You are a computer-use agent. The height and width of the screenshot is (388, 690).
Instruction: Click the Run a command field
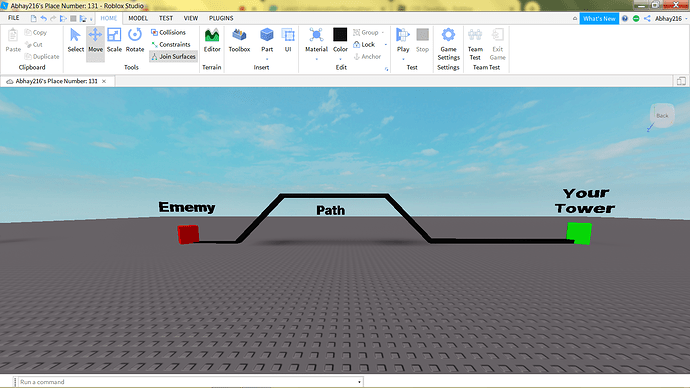coord(188,382)
